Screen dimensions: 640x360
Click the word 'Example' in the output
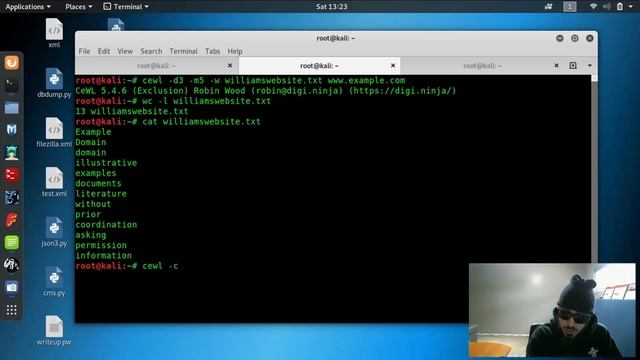(93, 132)
